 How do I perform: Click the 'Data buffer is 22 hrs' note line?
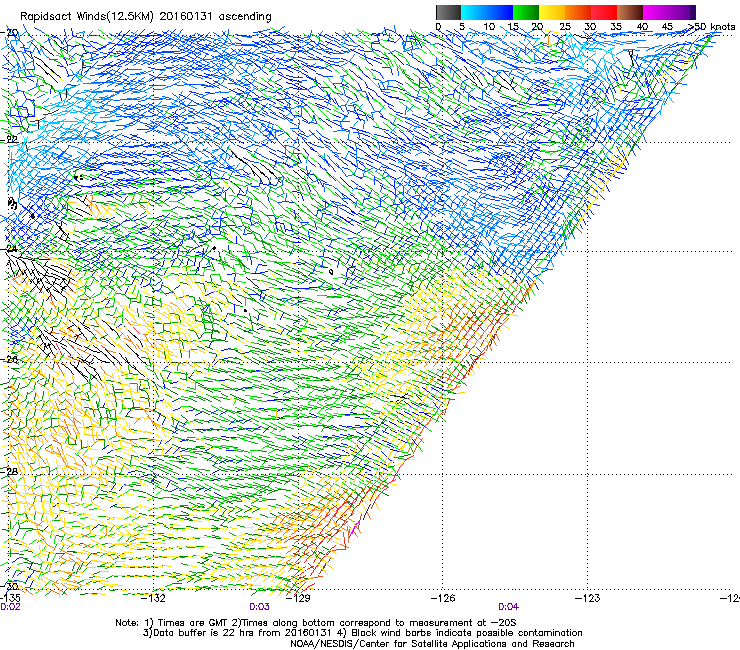pos(362,633)
